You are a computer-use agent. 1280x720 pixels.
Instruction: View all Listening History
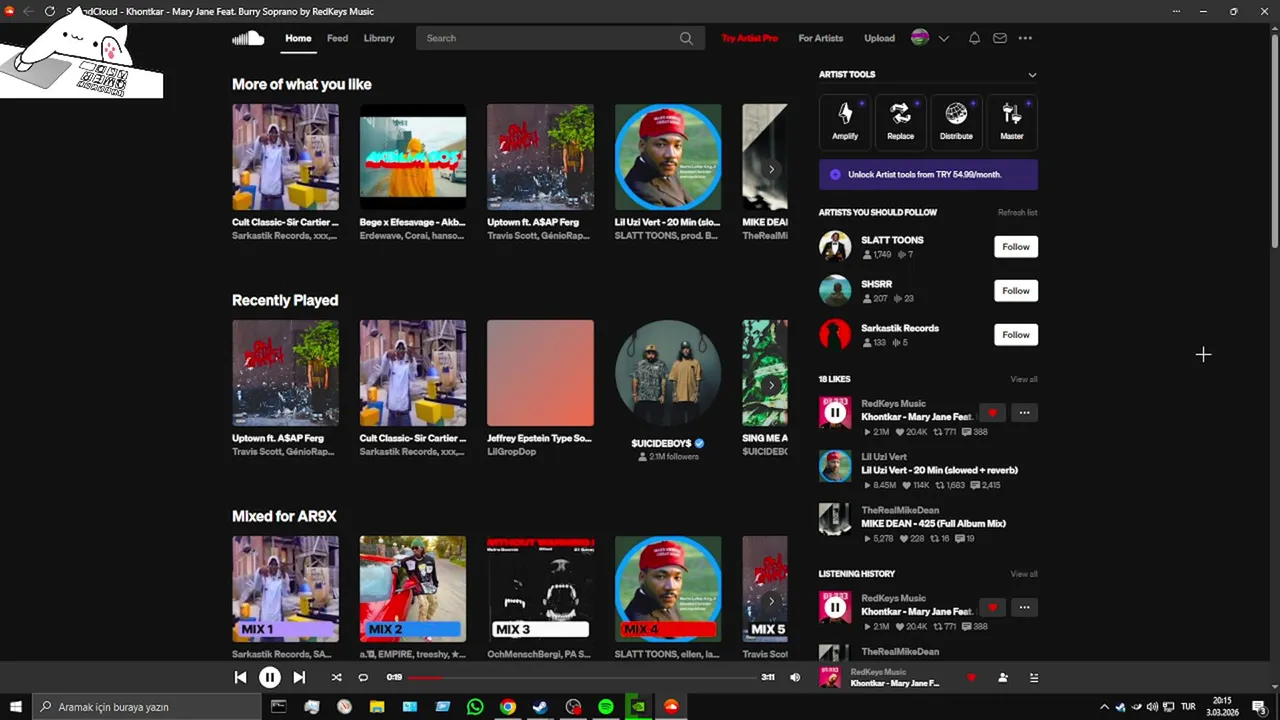click(1023, 574)
